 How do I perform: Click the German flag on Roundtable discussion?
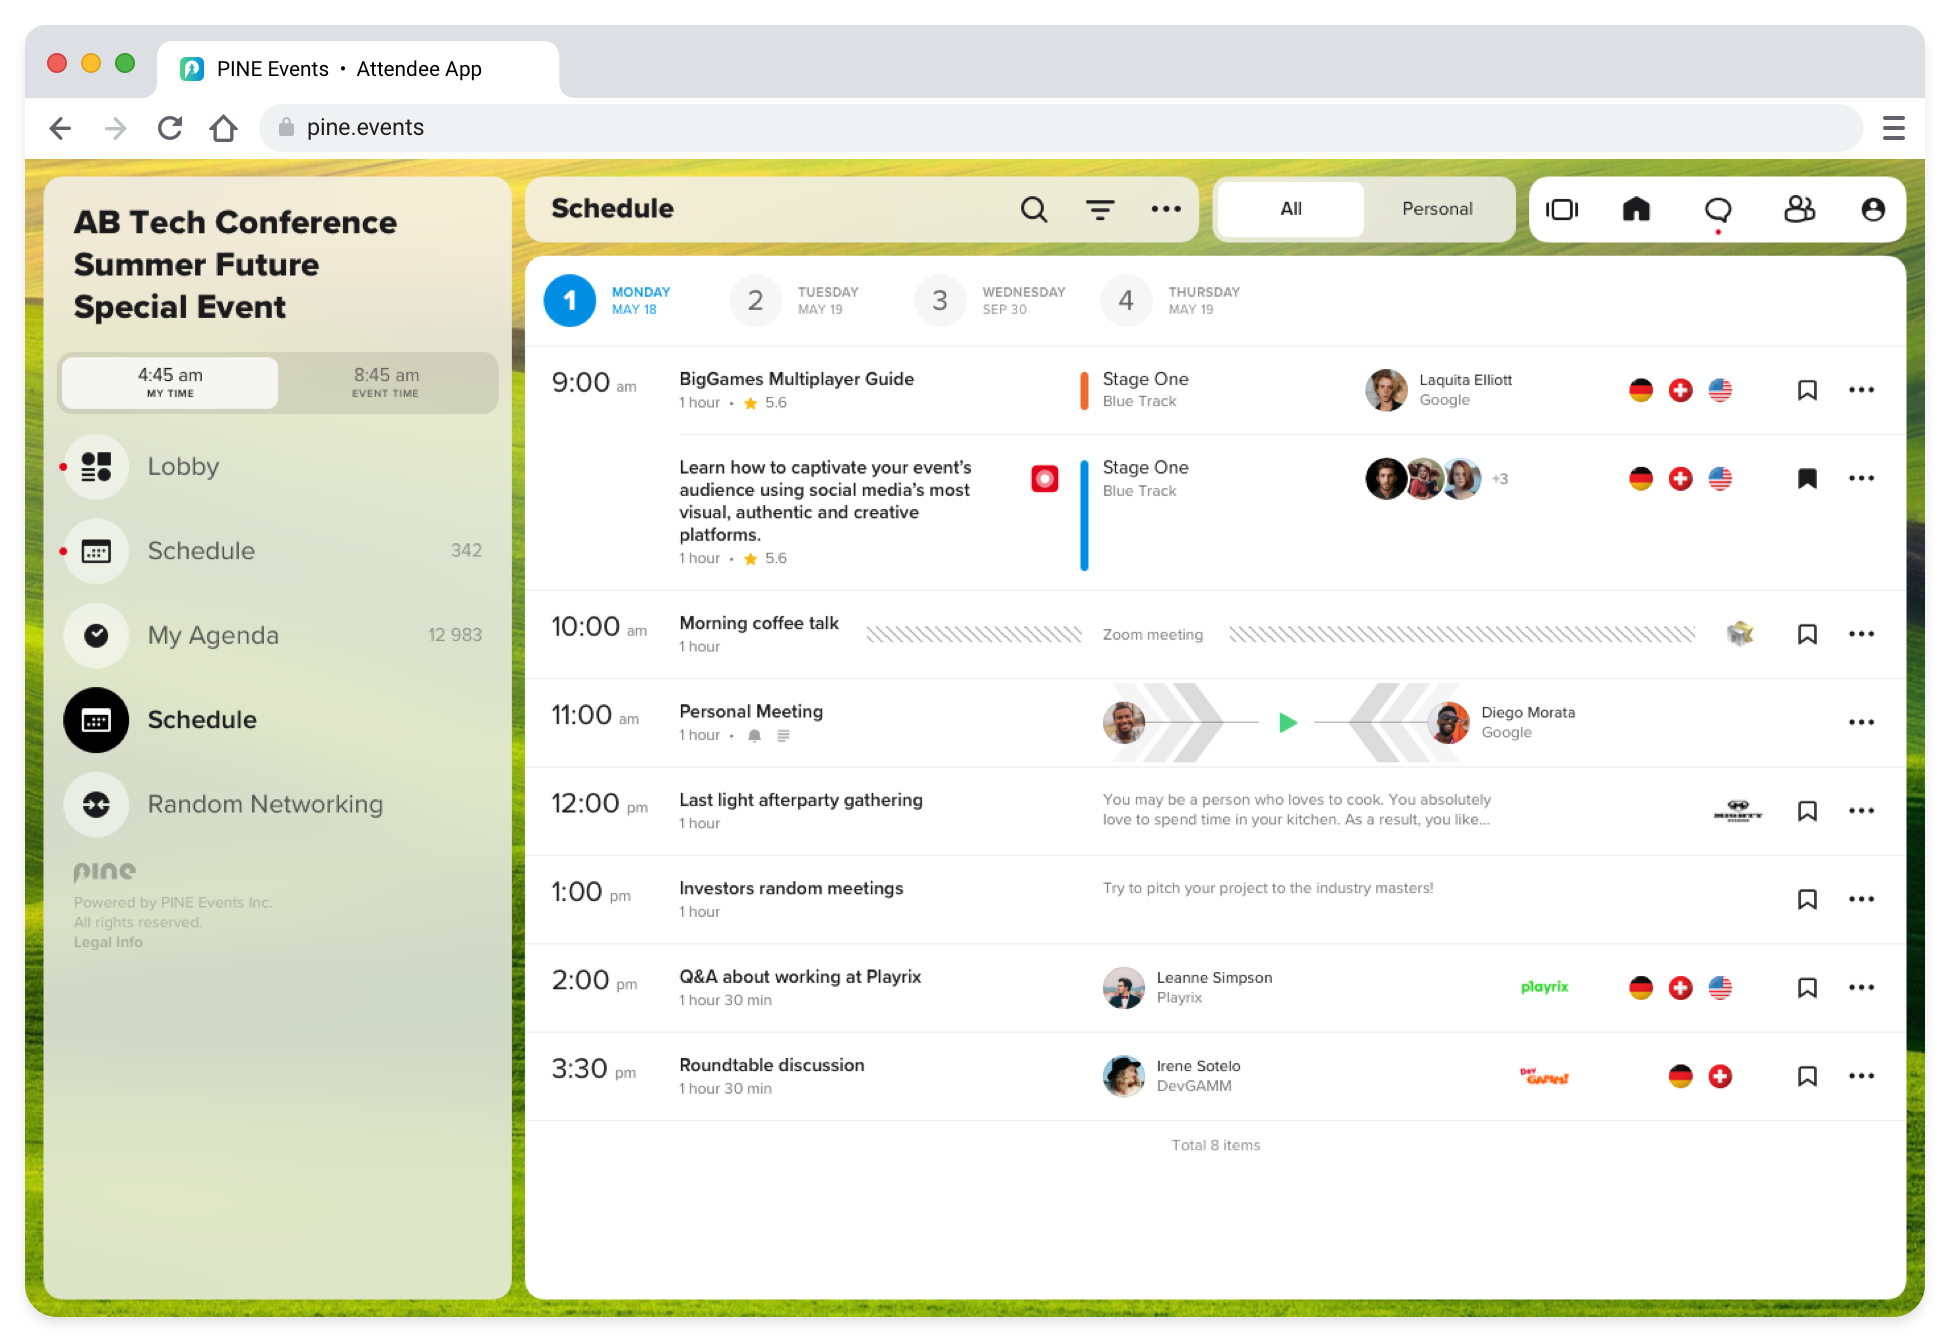[1680, 1076]
